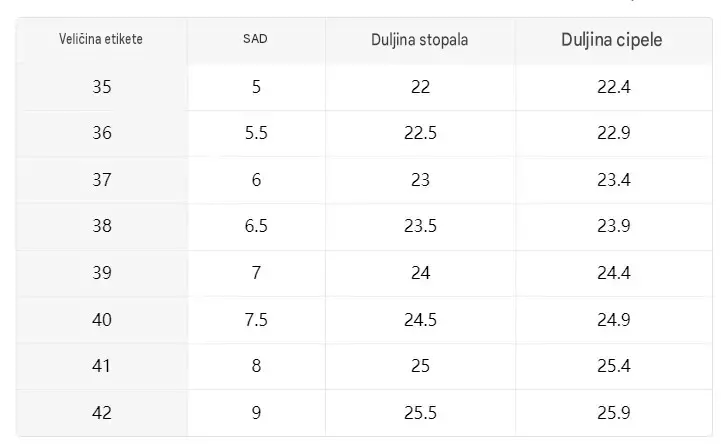Select label size 40 cell
The height and width of the screenshot is (444, 721).
click(102, 320)
